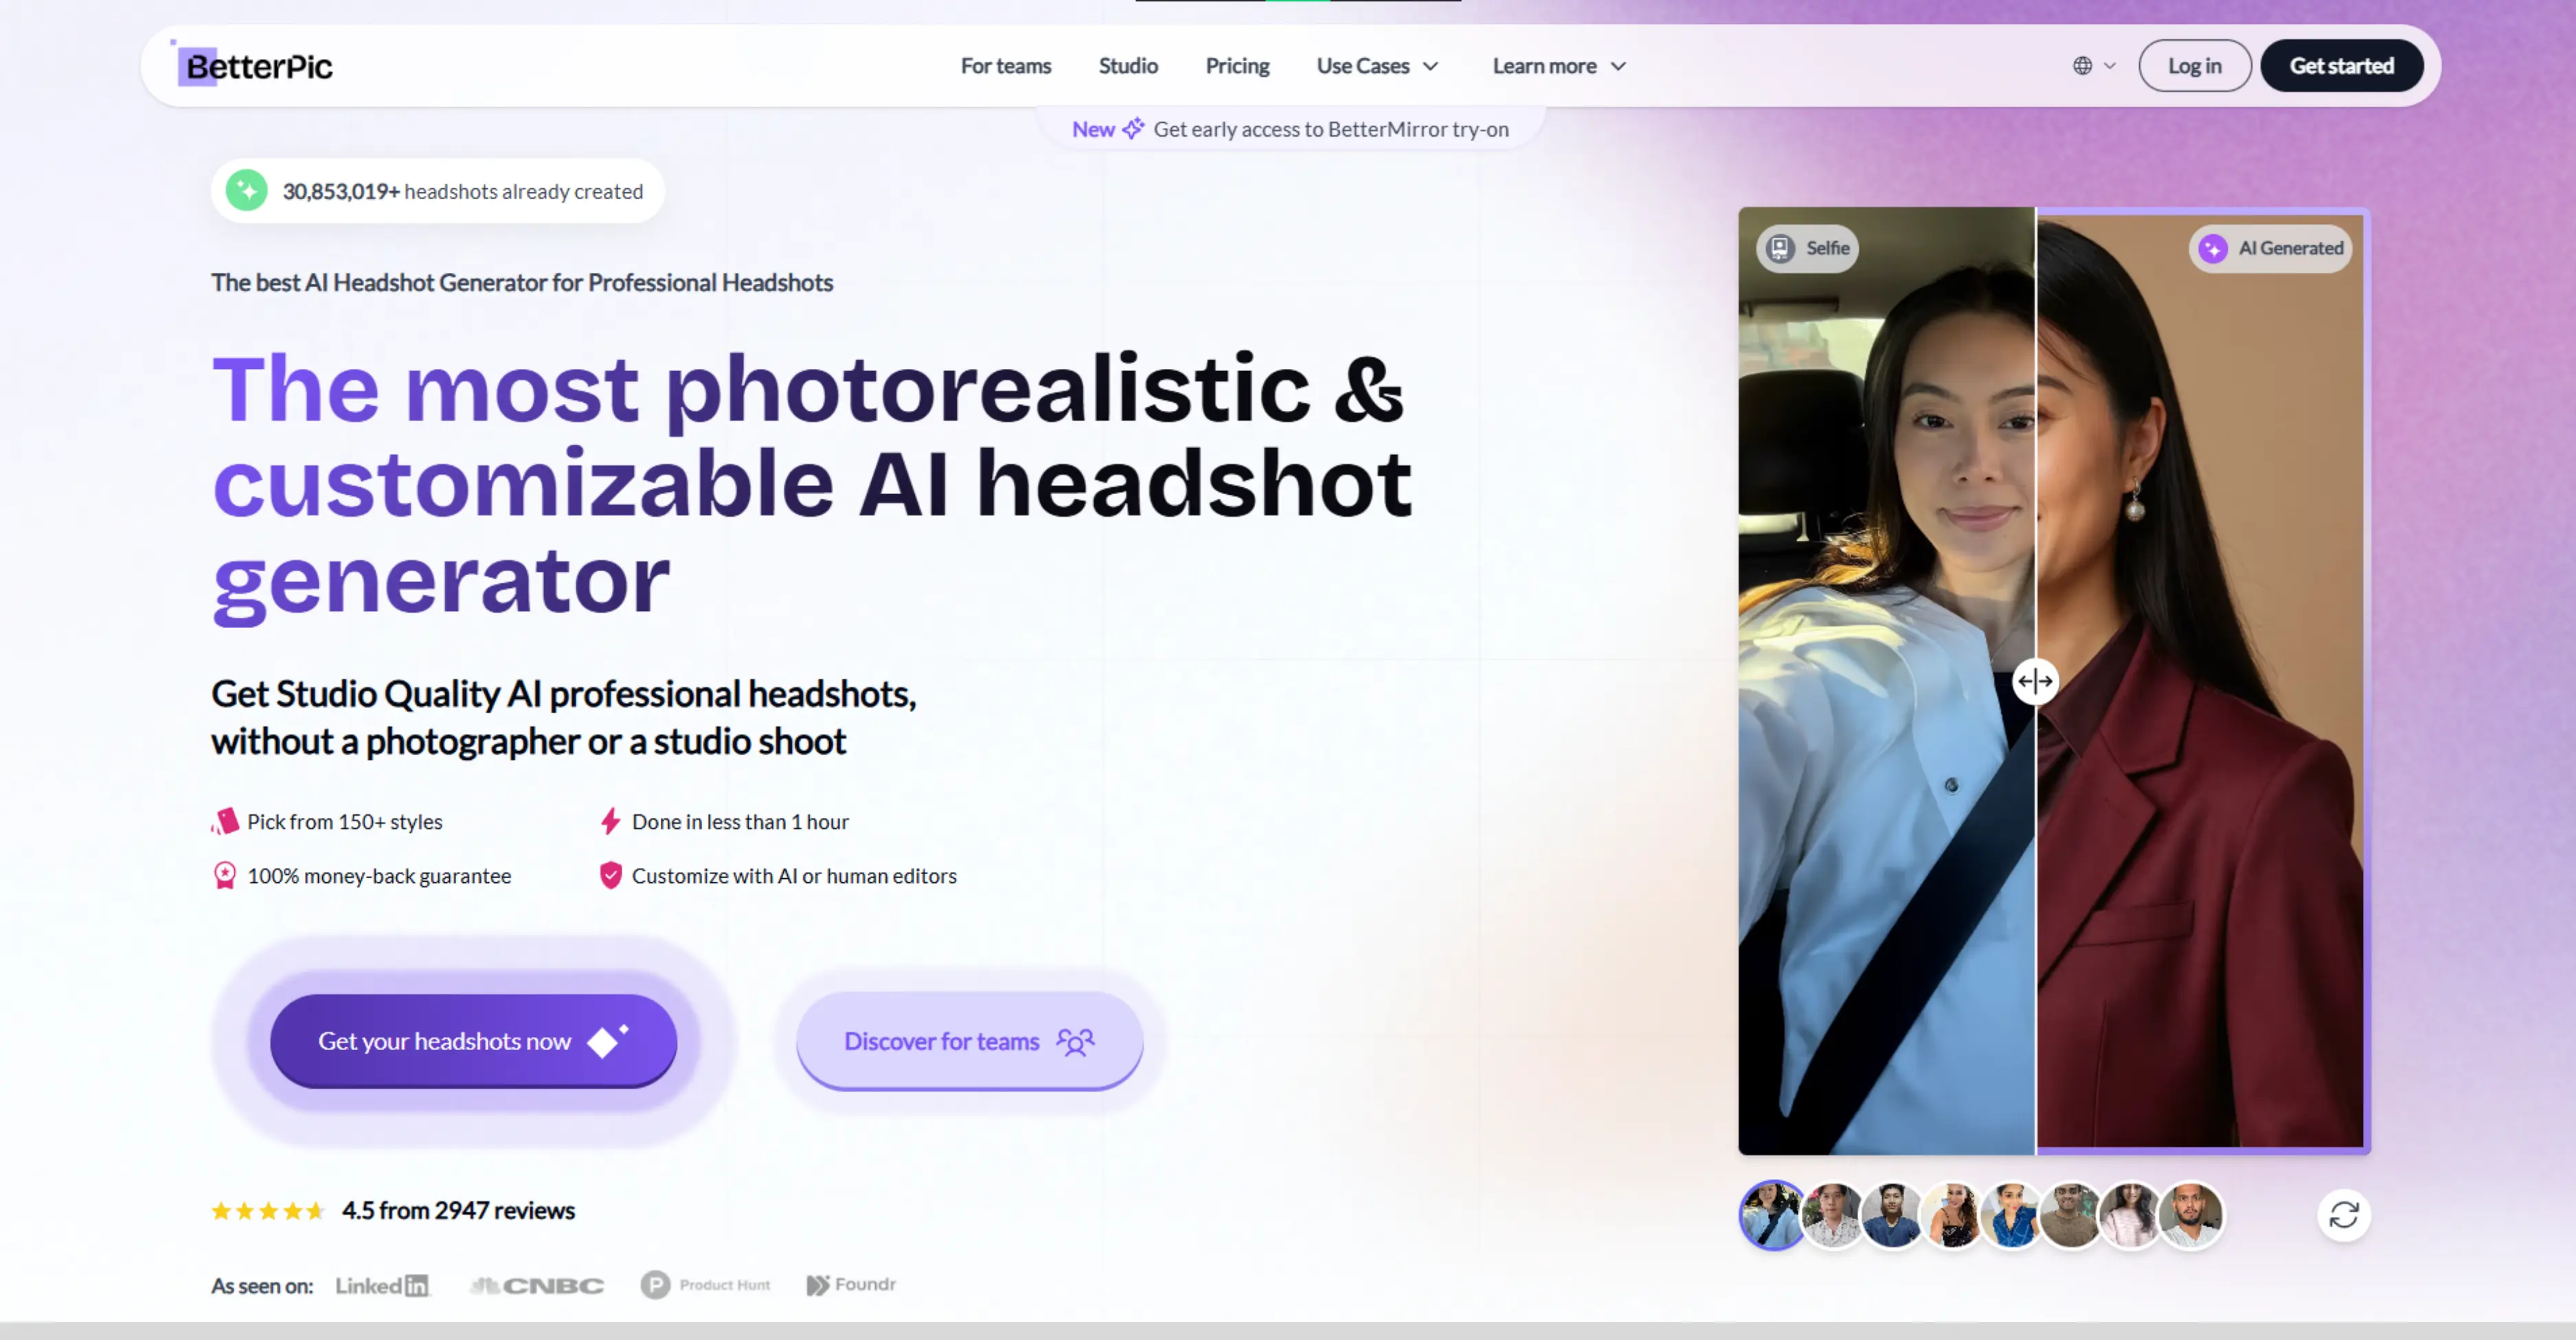Click the 30,853,019+ headshots already created text
This screenshot has width=2576, height=1340.
tap(462, 191)
